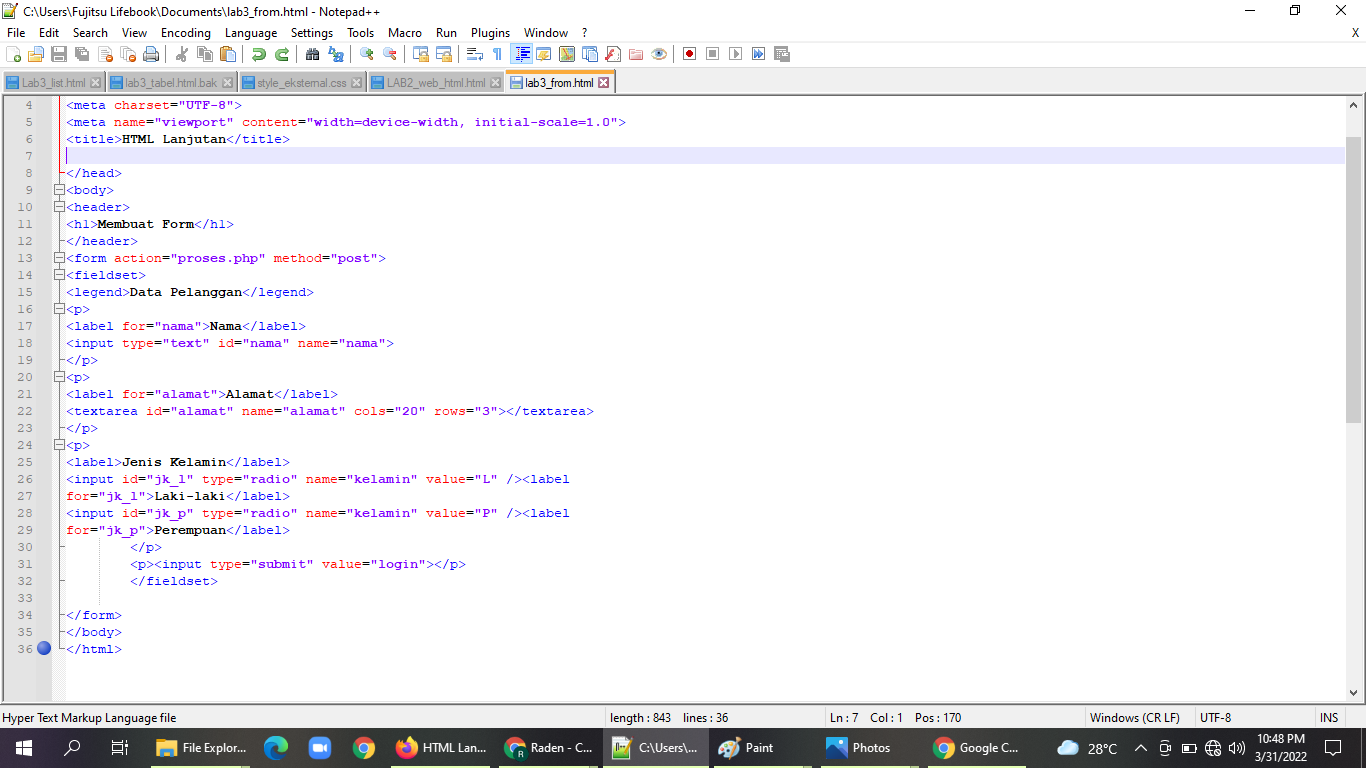Open the Encoding menu
1366x768 pixels.
coord(186,33)
